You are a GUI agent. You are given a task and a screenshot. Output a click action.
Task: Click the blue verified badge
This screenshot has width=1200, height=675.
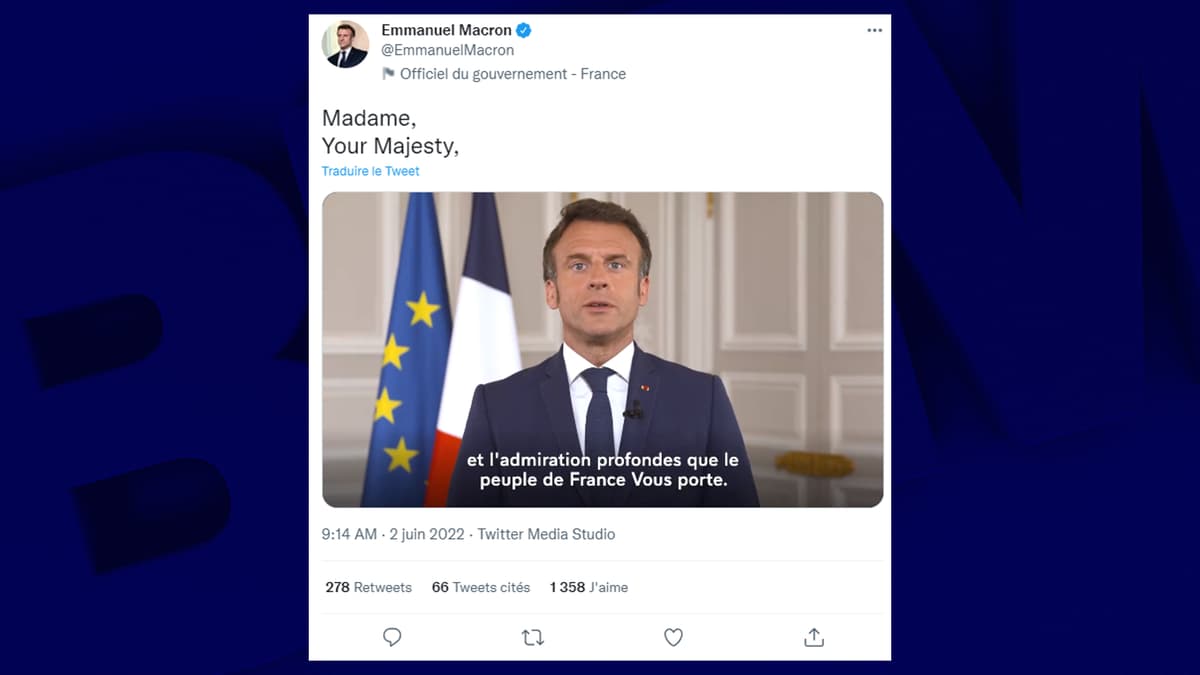524,30
